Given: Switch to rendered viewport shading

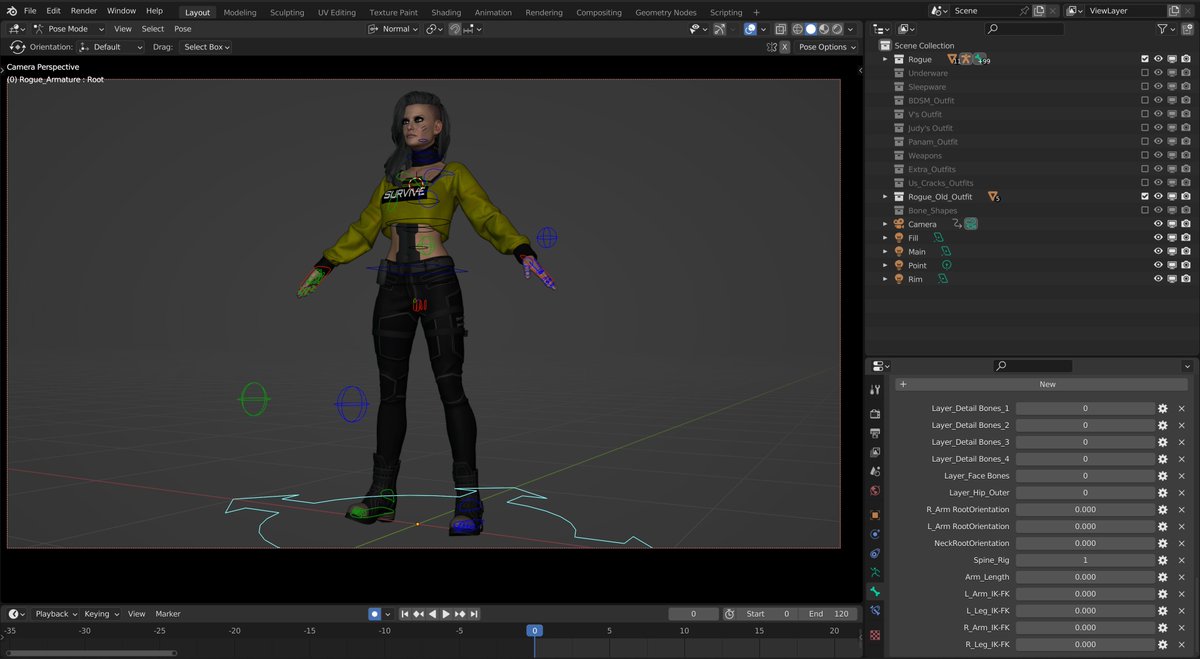Looking at the screenshot, I should 836,29.
